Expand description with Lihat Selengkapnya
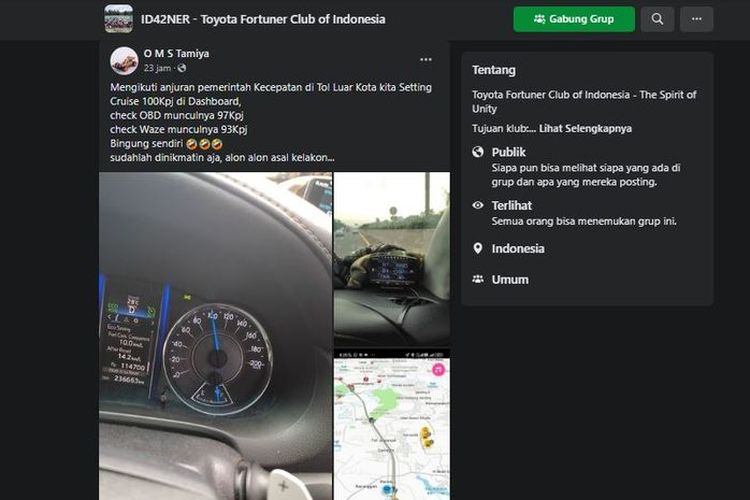The height and width of the screenshot is (500, 750). pos(585,128)
